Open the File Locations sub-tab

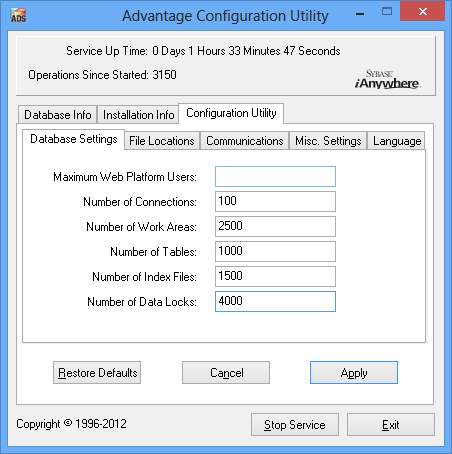tap(162, 141)
